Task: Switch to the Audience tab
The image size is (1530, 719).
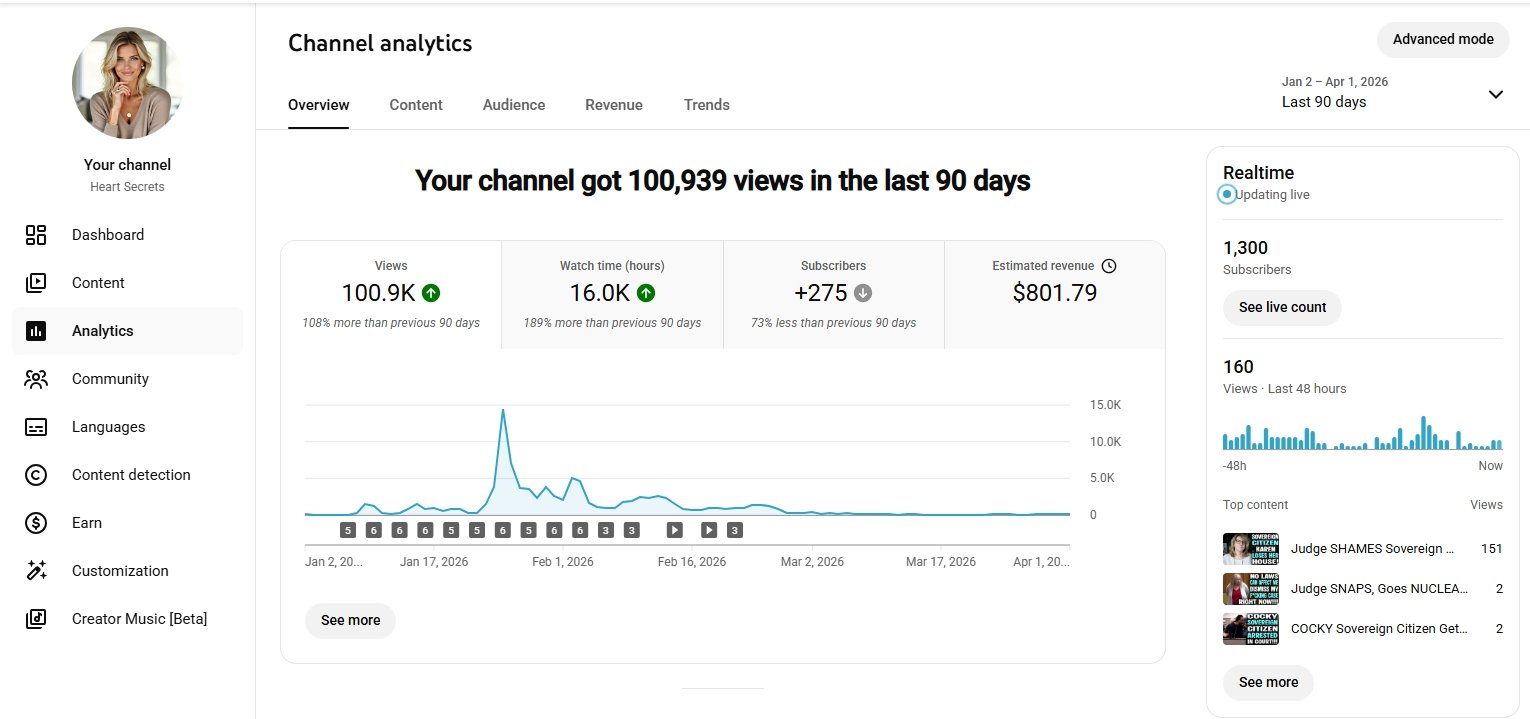Action: tap(514, 105)
